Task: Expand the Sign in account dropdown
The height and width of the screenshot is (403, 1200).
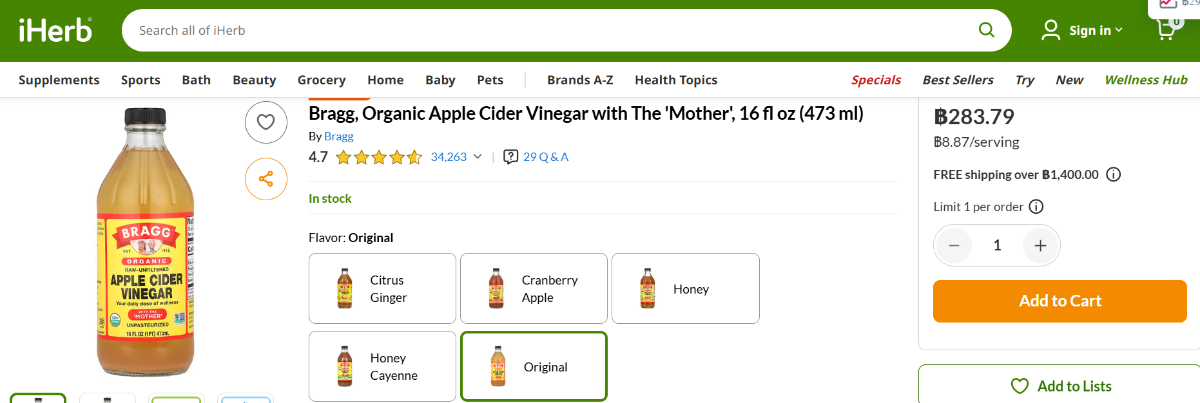Action: [1082, 30]
